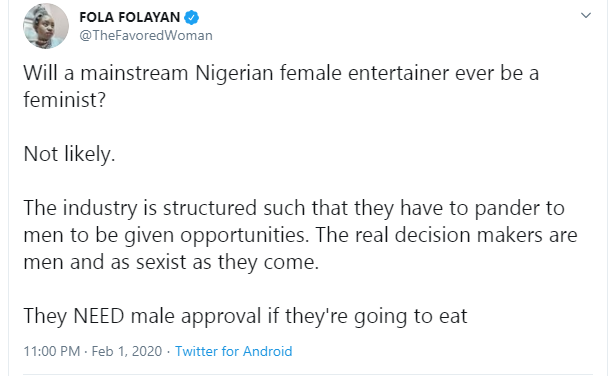The image size is (611, 376).
Task: Click the word 'Nigerian' in the tweet
Action: point(234,73)
